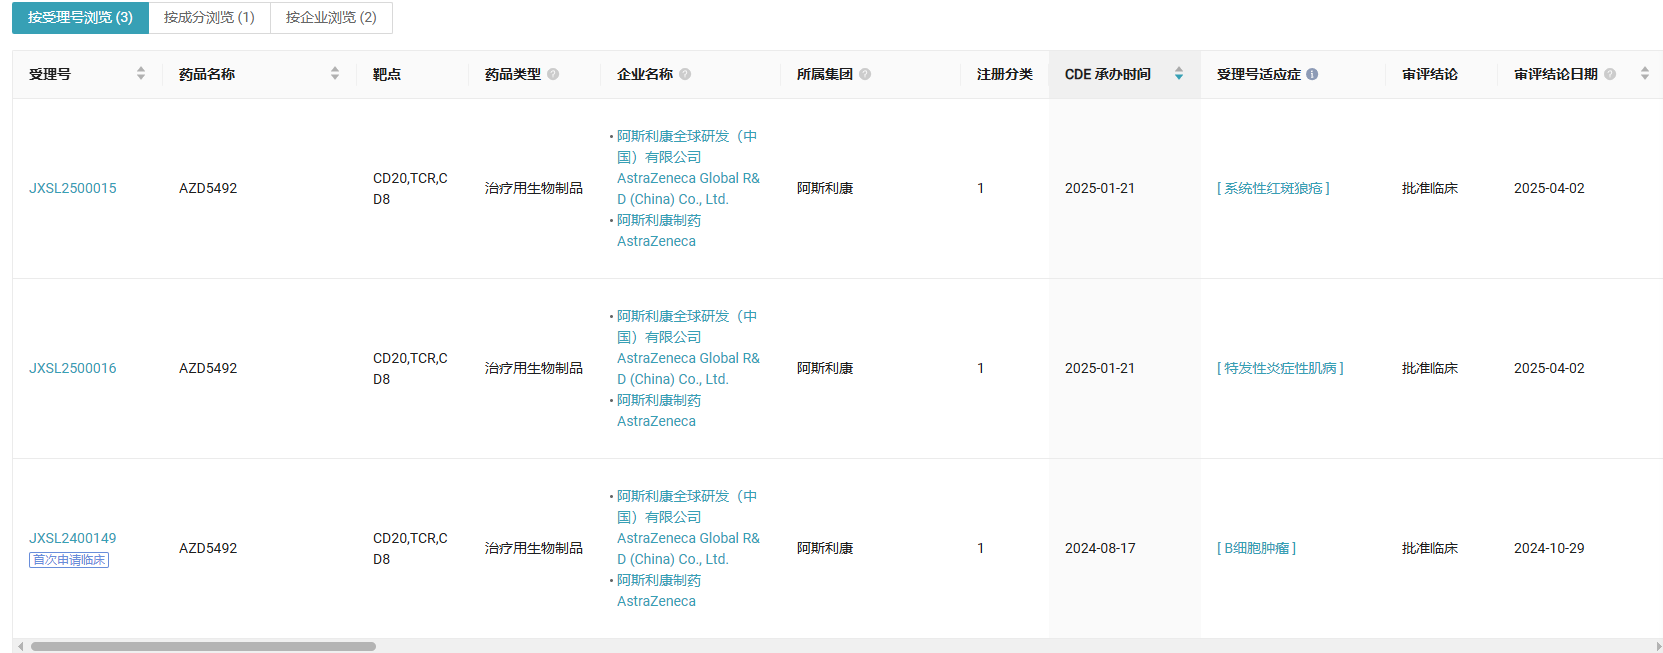Click 靶点 column header
The width and height of the screenshot is (1663, 653).
(x=387, y=74)
